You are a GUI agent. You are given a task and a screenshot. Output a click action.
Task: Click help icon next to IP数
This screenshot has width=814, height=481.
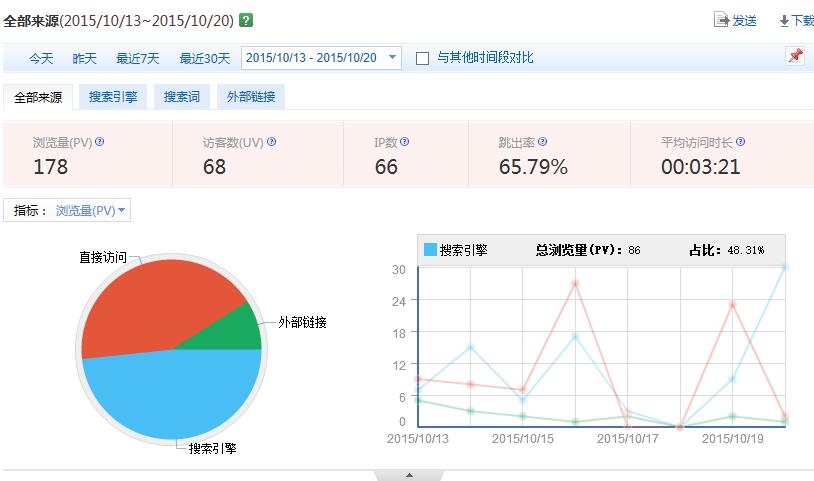pyautogui.click(x=405, y=142)
